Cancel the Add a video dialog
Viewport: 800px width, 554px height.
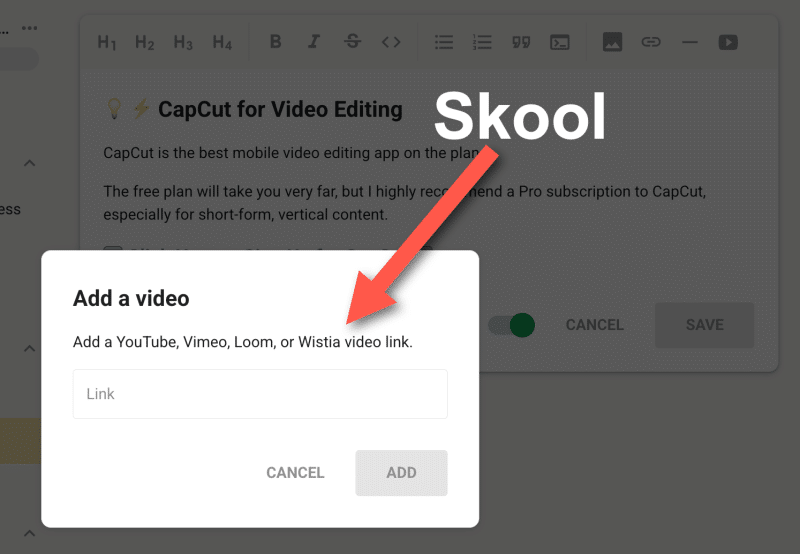[295, 473]
